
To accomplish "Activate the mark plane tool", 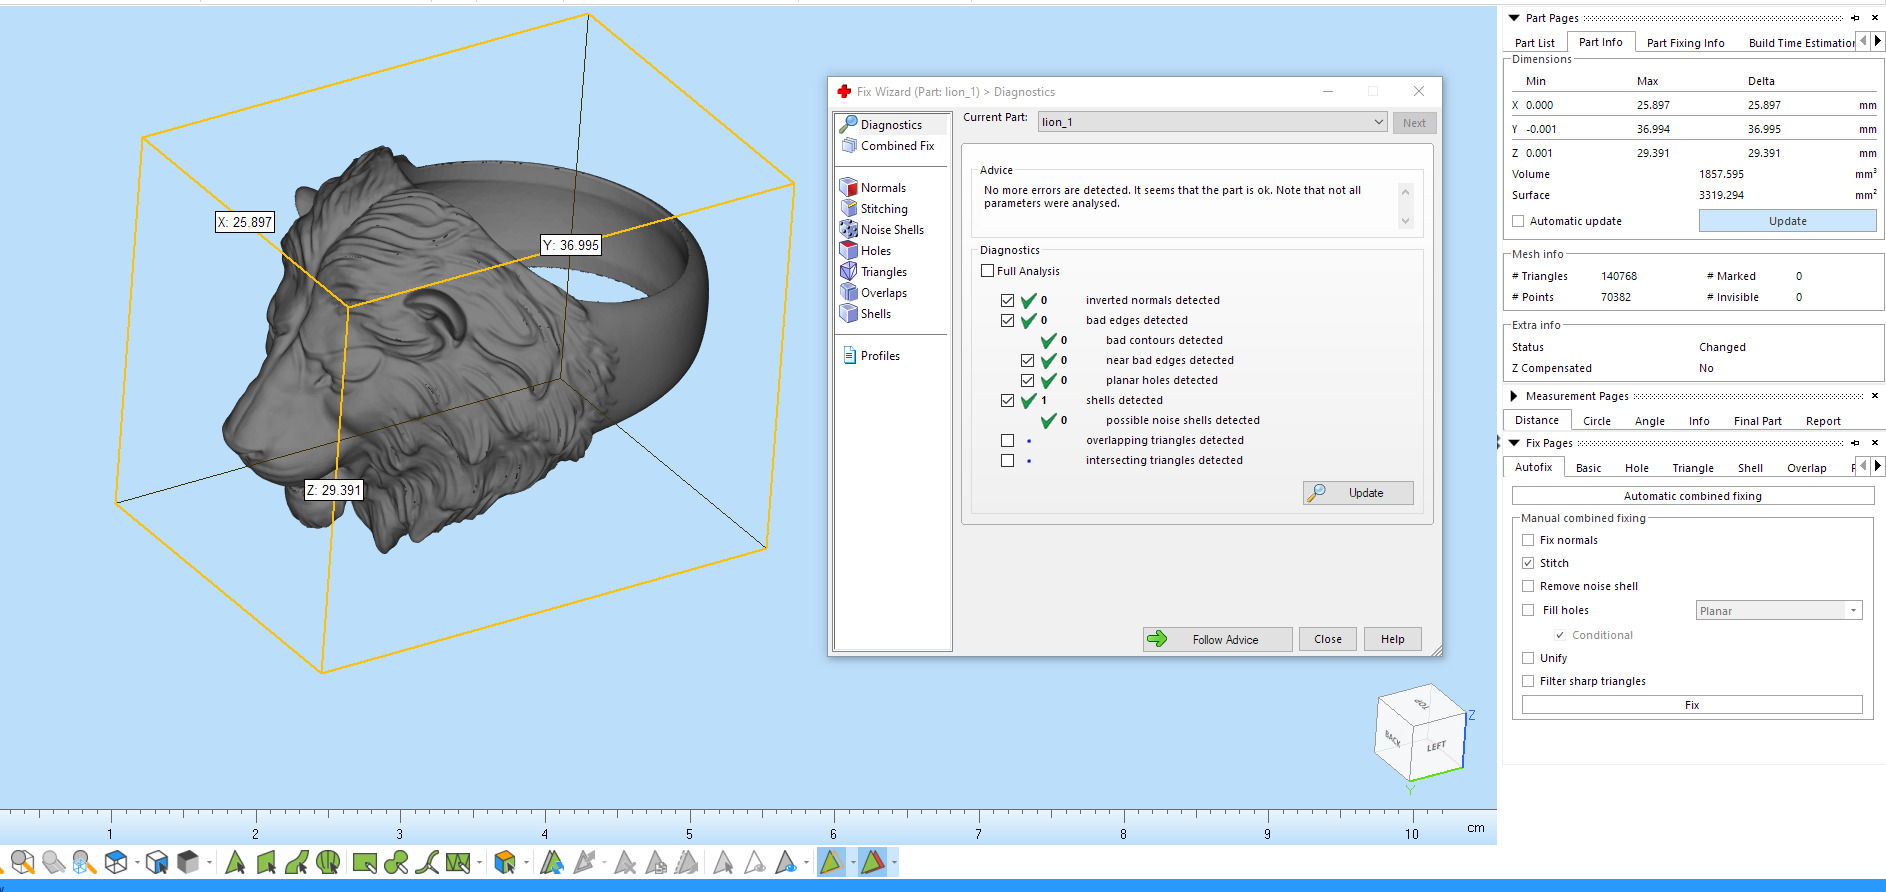I will pos(266,862).
